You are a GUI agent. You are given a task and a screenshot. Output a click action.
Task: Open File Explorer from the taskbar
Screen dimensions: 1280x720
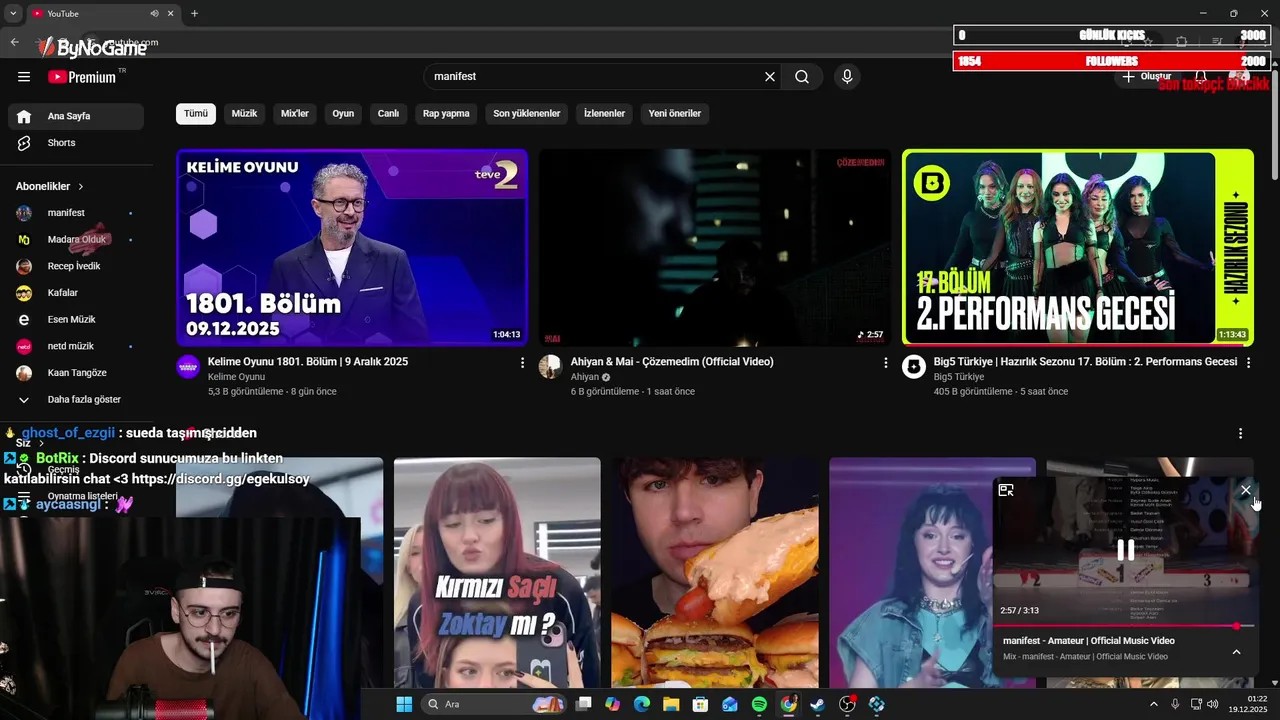671,704
